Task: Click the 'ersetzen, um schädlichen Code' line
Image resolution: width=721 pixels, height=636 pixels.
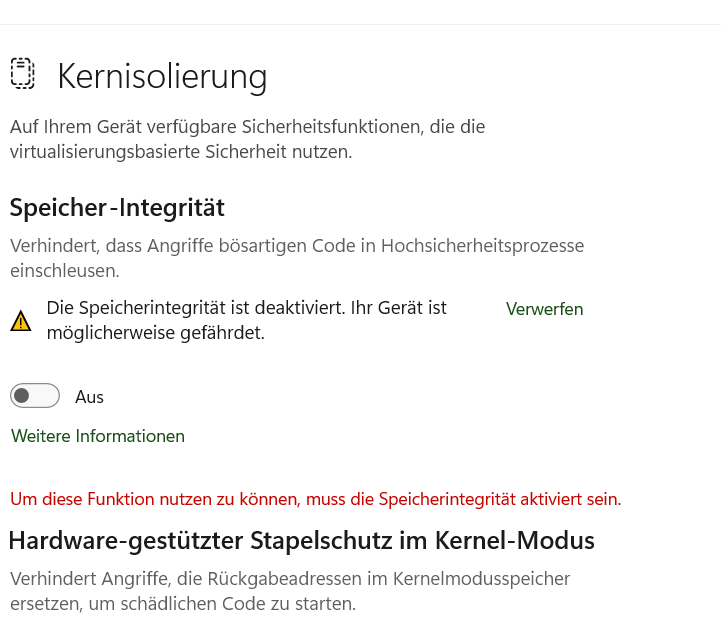Action: 183,604
